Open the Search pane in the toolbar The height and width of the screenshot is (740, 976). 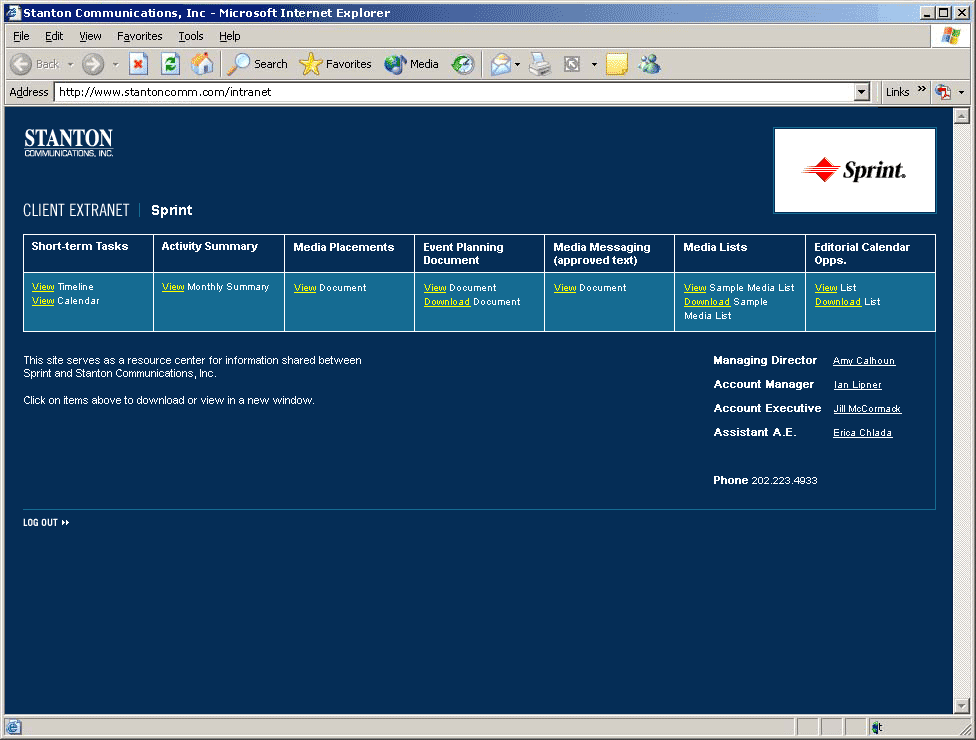click(257, 64)
